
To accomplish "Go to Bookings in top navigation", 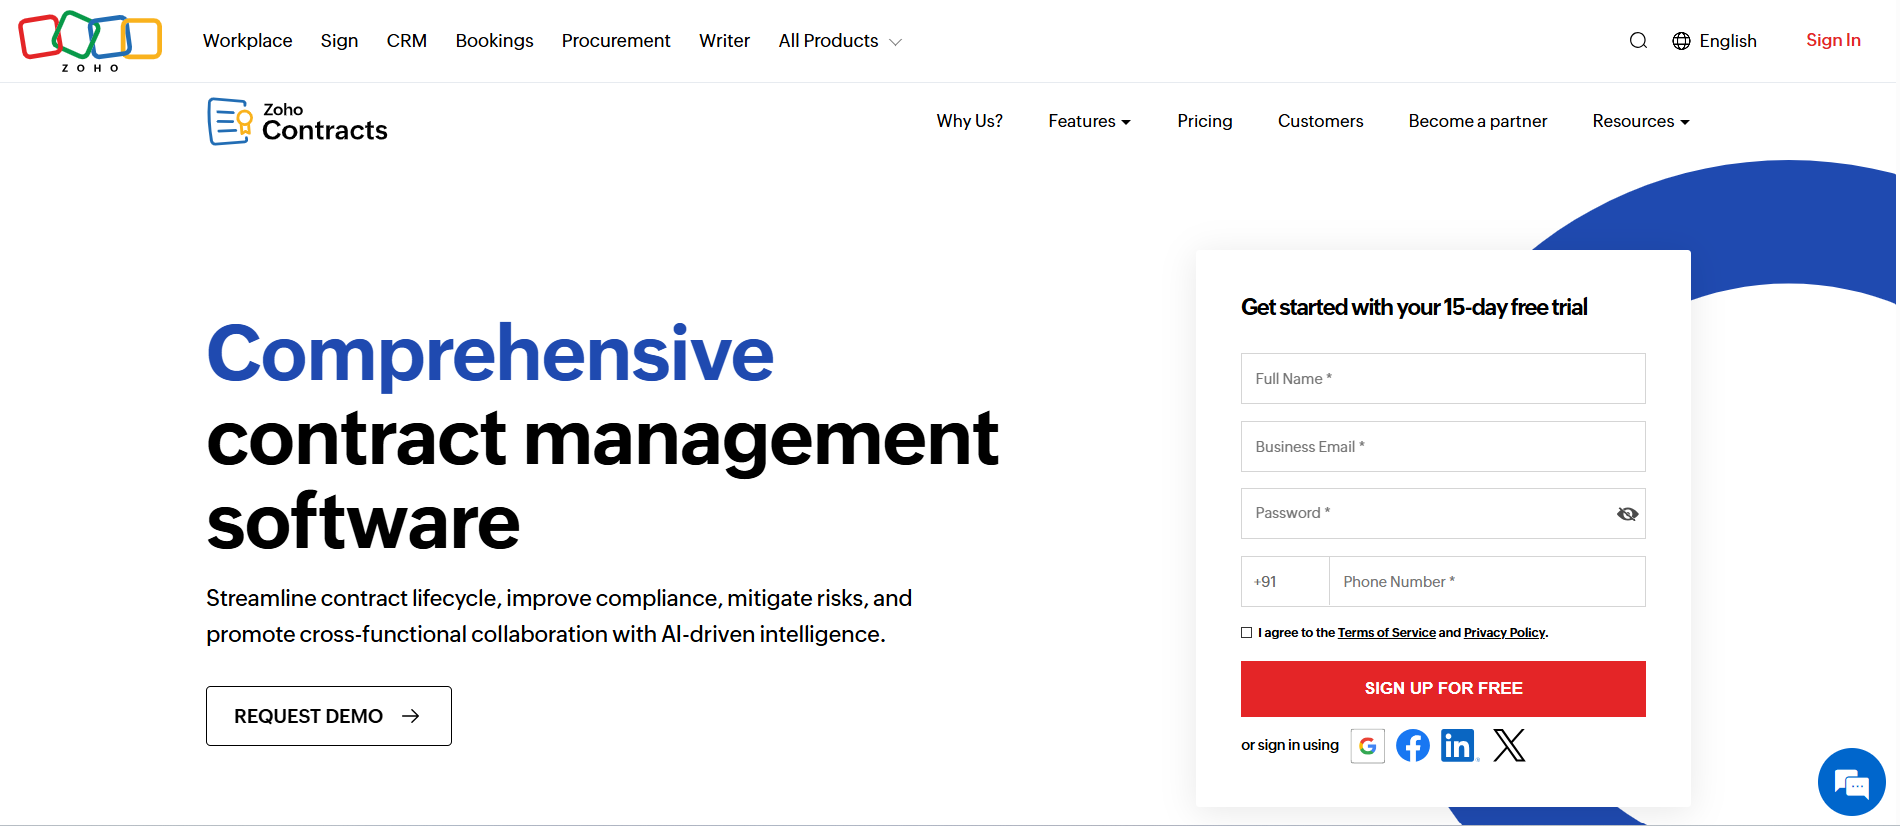I will click(x=495, y=41).
